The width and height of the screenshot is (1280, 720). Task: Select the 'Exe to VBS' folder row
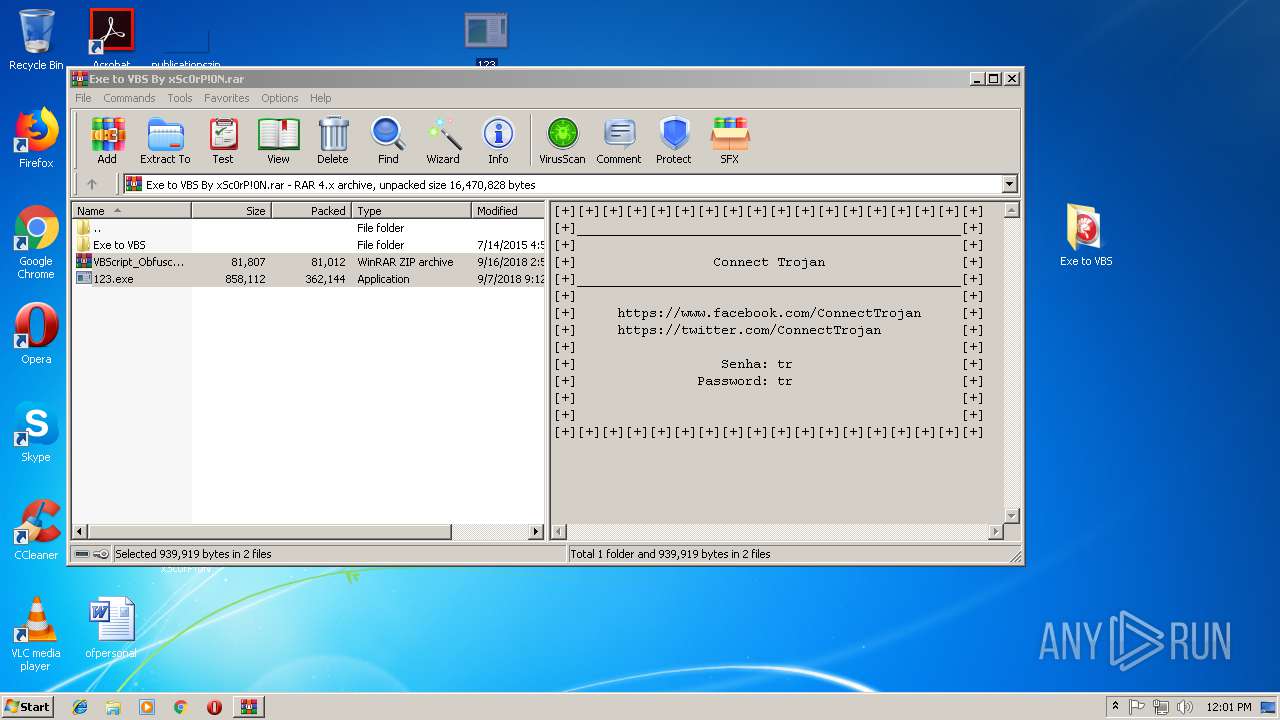pos(309,245)
